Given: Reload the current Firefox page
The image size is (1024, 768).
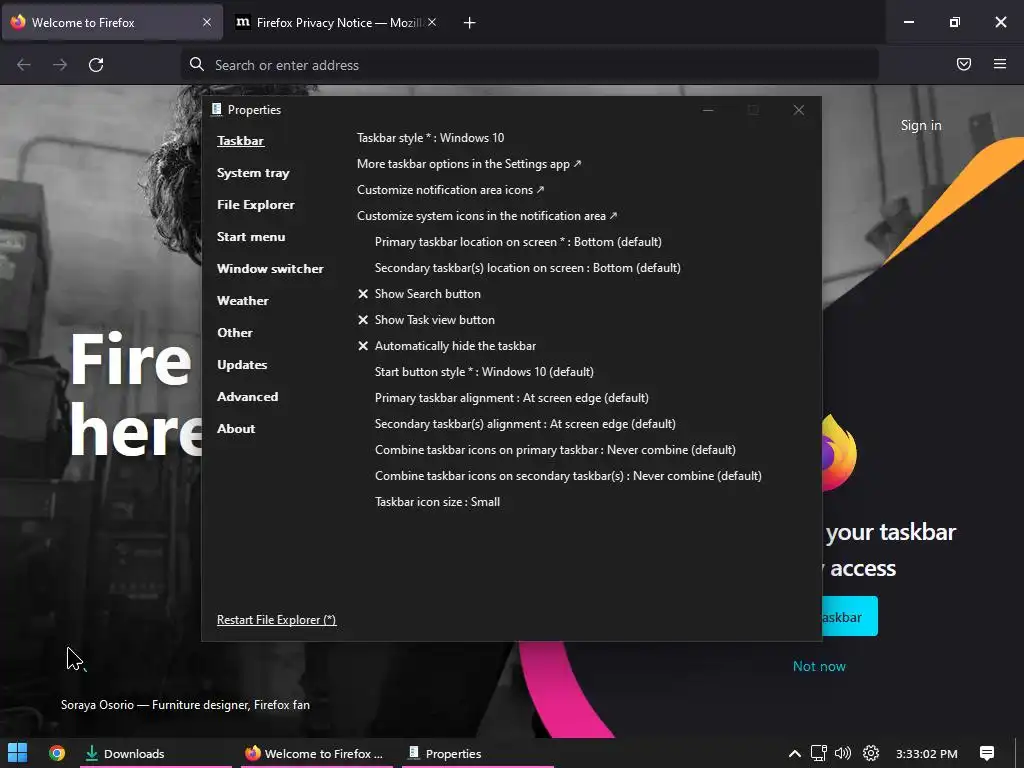Looking at the screenshot, I should click(96, 65).
